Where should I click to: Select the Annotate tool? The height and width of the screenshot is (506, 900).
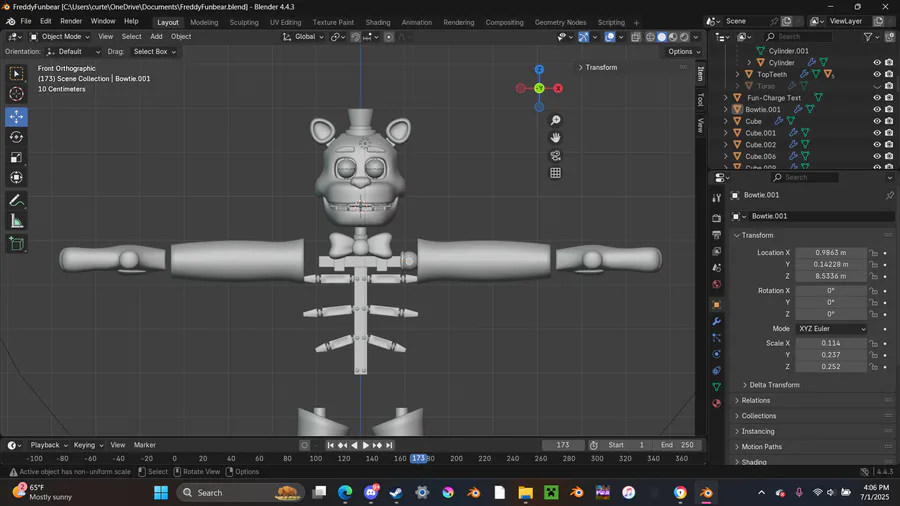(x=16, y=201)
